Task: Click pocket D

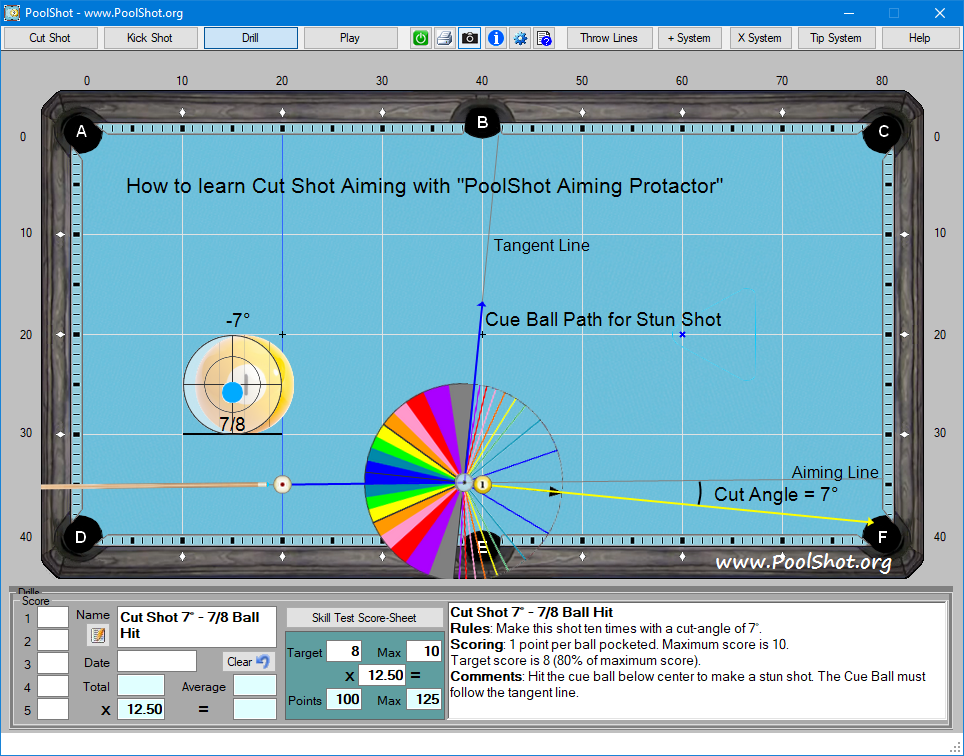Action: 81,537
